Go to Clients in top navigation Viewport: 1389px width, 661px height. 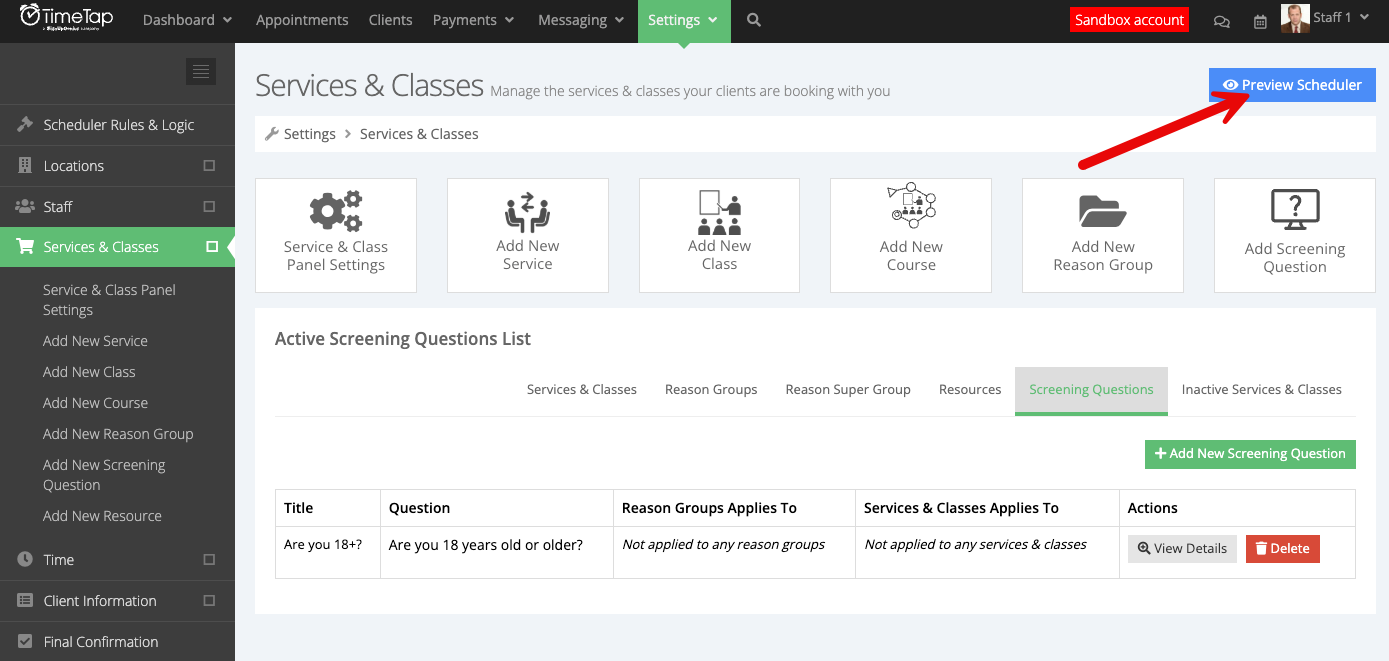[390, 20]
